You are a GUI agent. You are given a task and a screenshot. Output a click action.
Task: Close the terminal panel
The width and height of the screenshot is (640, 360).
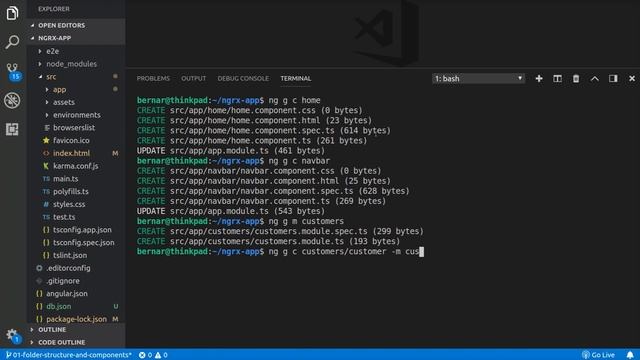pos(632,78)
